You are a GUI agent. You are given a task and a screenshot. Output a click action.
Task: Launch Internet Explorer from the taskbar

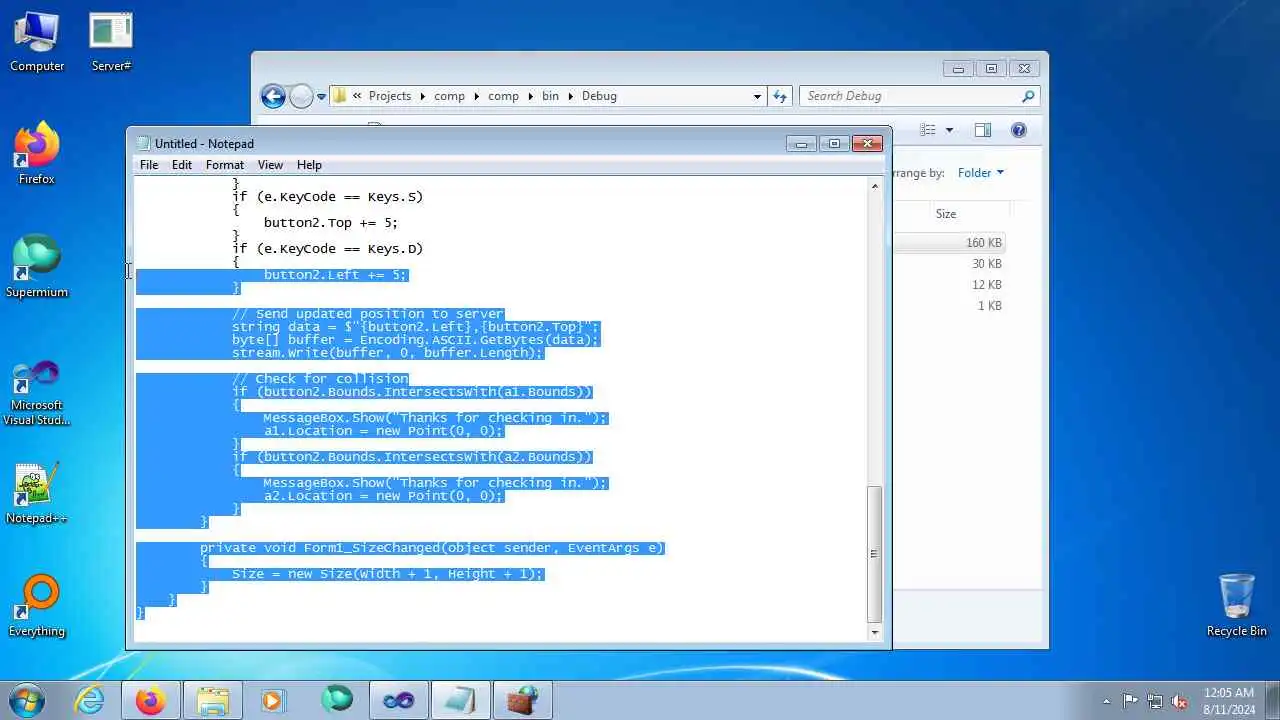[x=90, y=700]
